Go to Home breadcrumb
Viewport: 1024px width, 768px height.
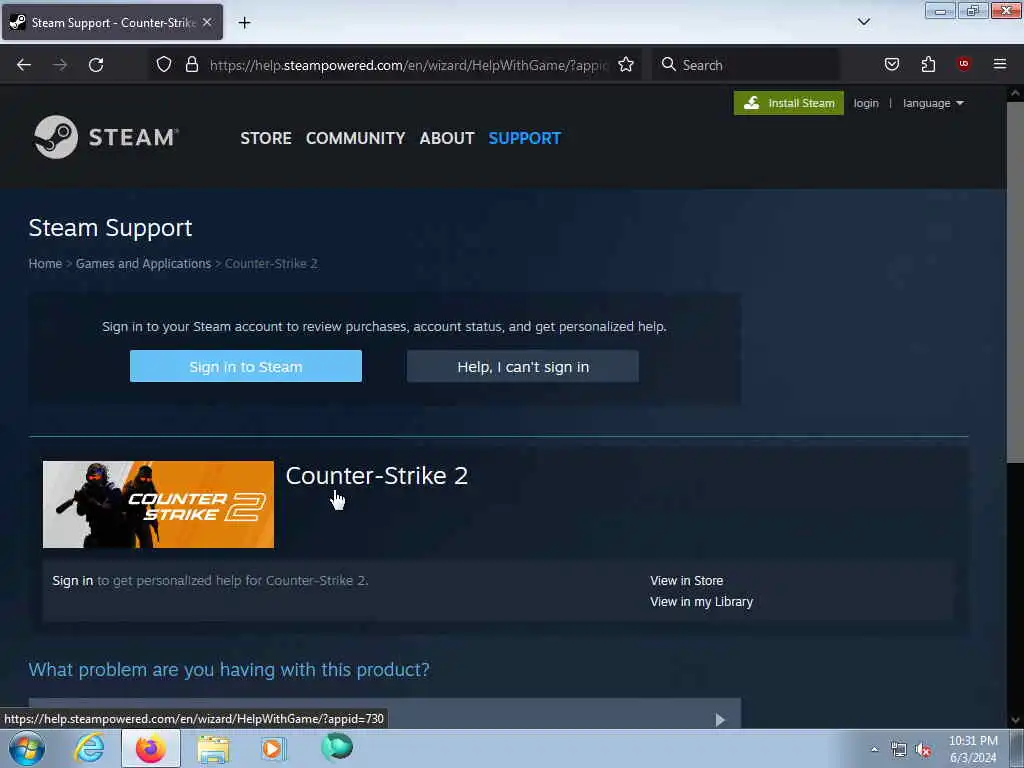point(45,263)
